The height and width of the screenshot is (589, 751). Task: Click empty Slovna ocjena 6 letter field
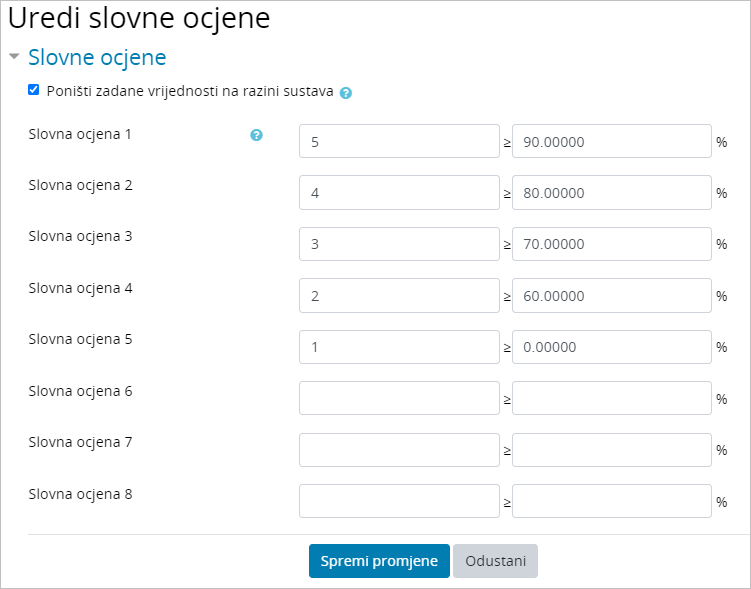pos(399,398)
